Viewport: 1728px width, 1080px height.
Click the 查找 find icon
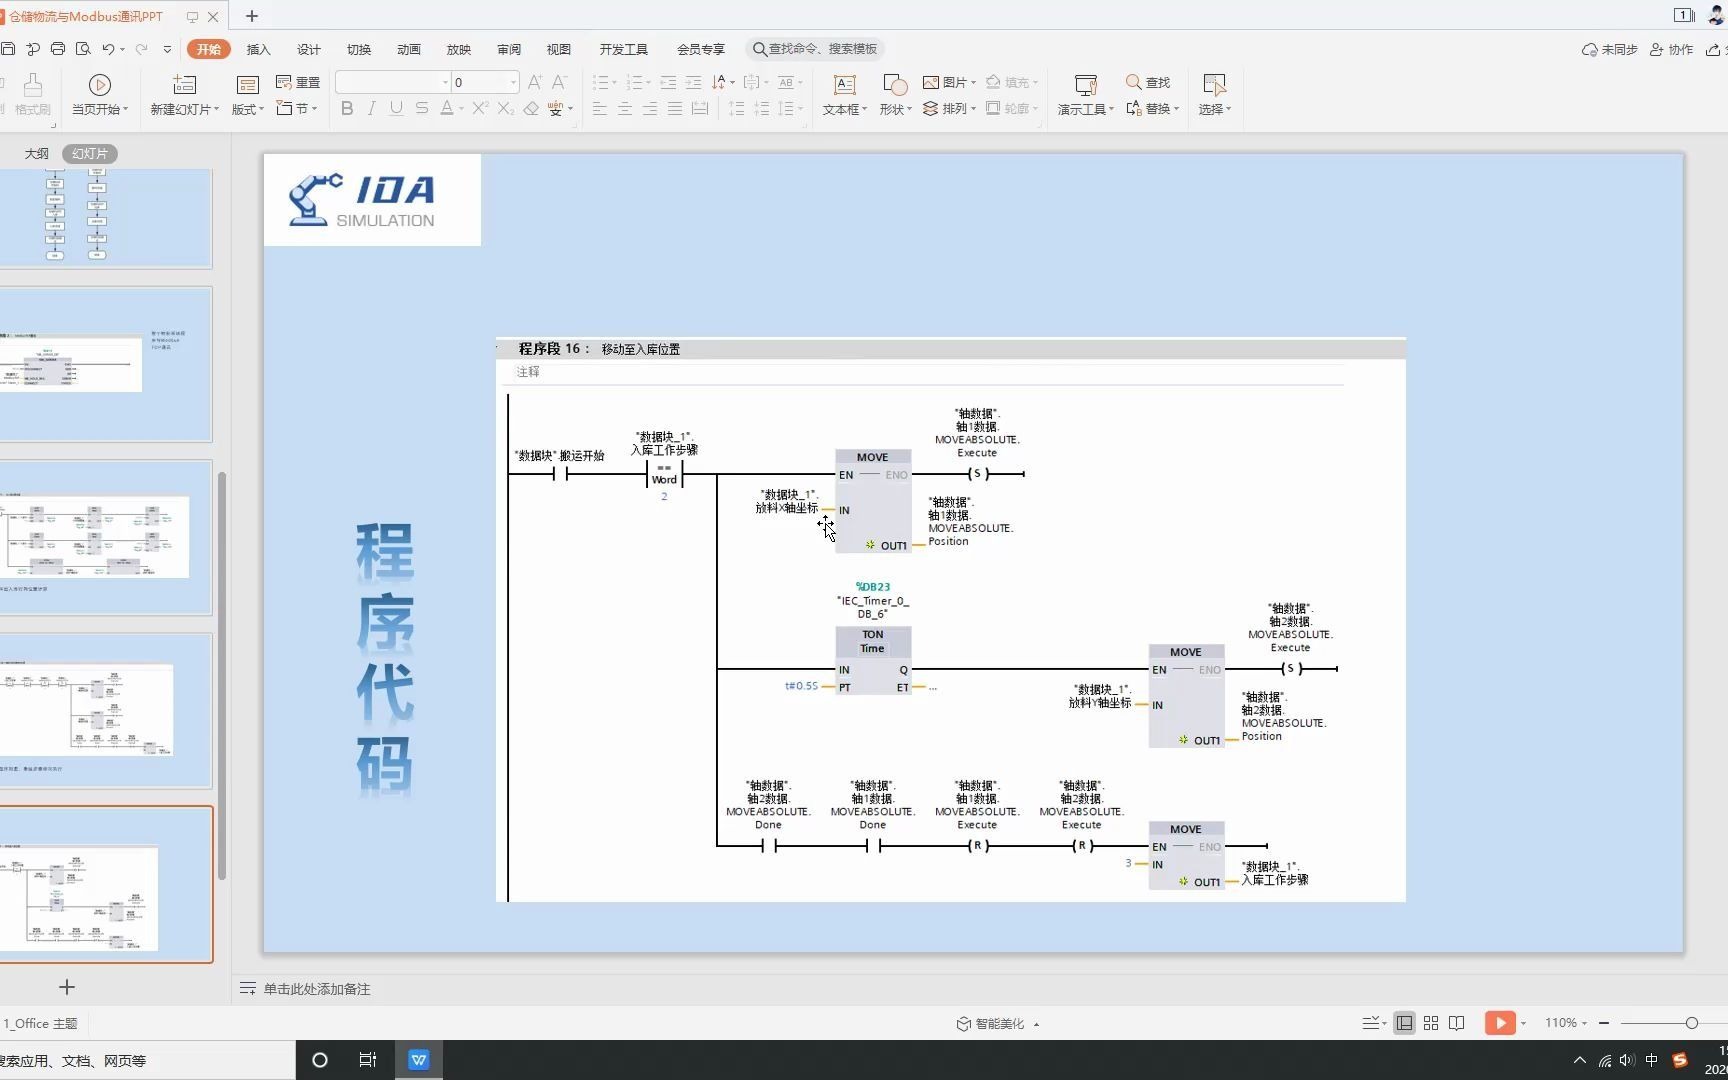1148,82
